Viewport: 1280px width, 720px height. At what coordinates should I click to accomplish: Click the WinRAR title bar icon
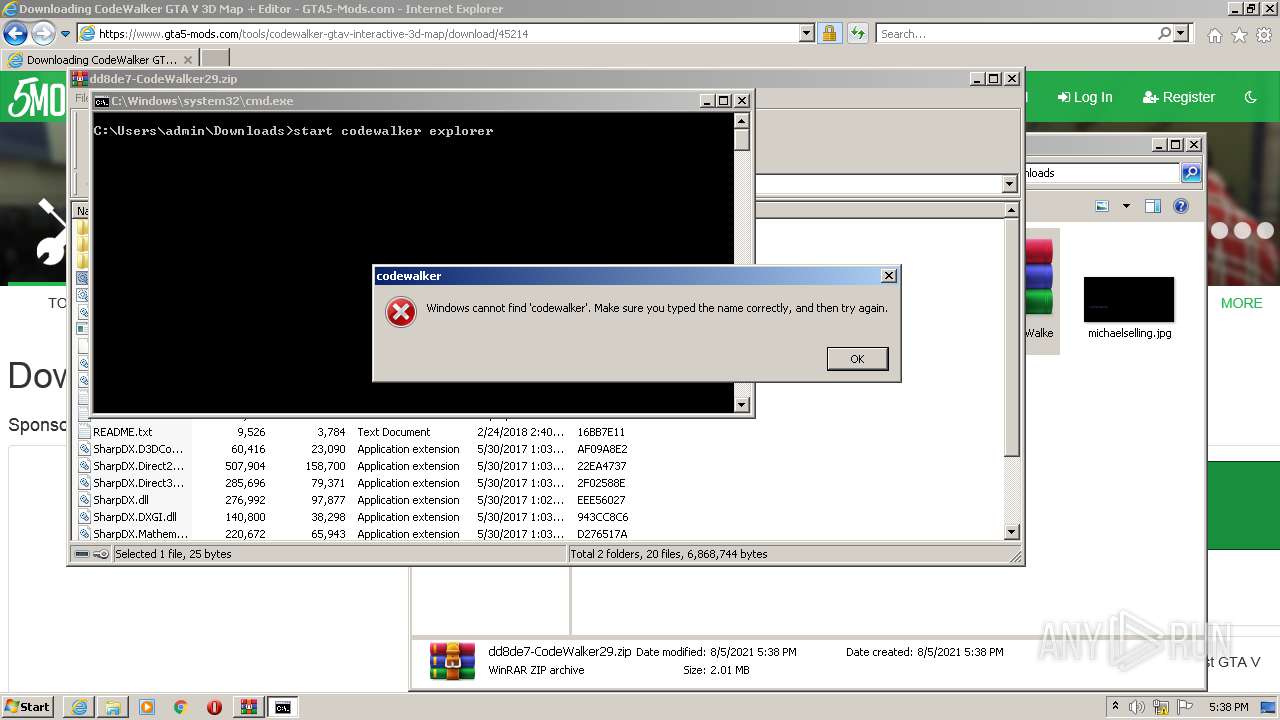80,79
